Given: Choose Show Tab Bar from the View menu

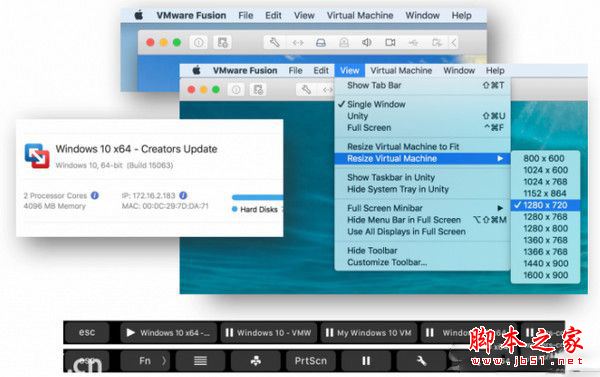Looking at the screenshot, I should click(x=422, y=85).
